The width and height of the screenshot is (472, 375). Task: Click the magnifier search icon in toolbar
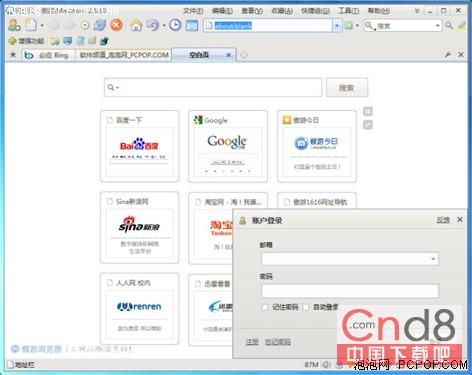point(449,25)
